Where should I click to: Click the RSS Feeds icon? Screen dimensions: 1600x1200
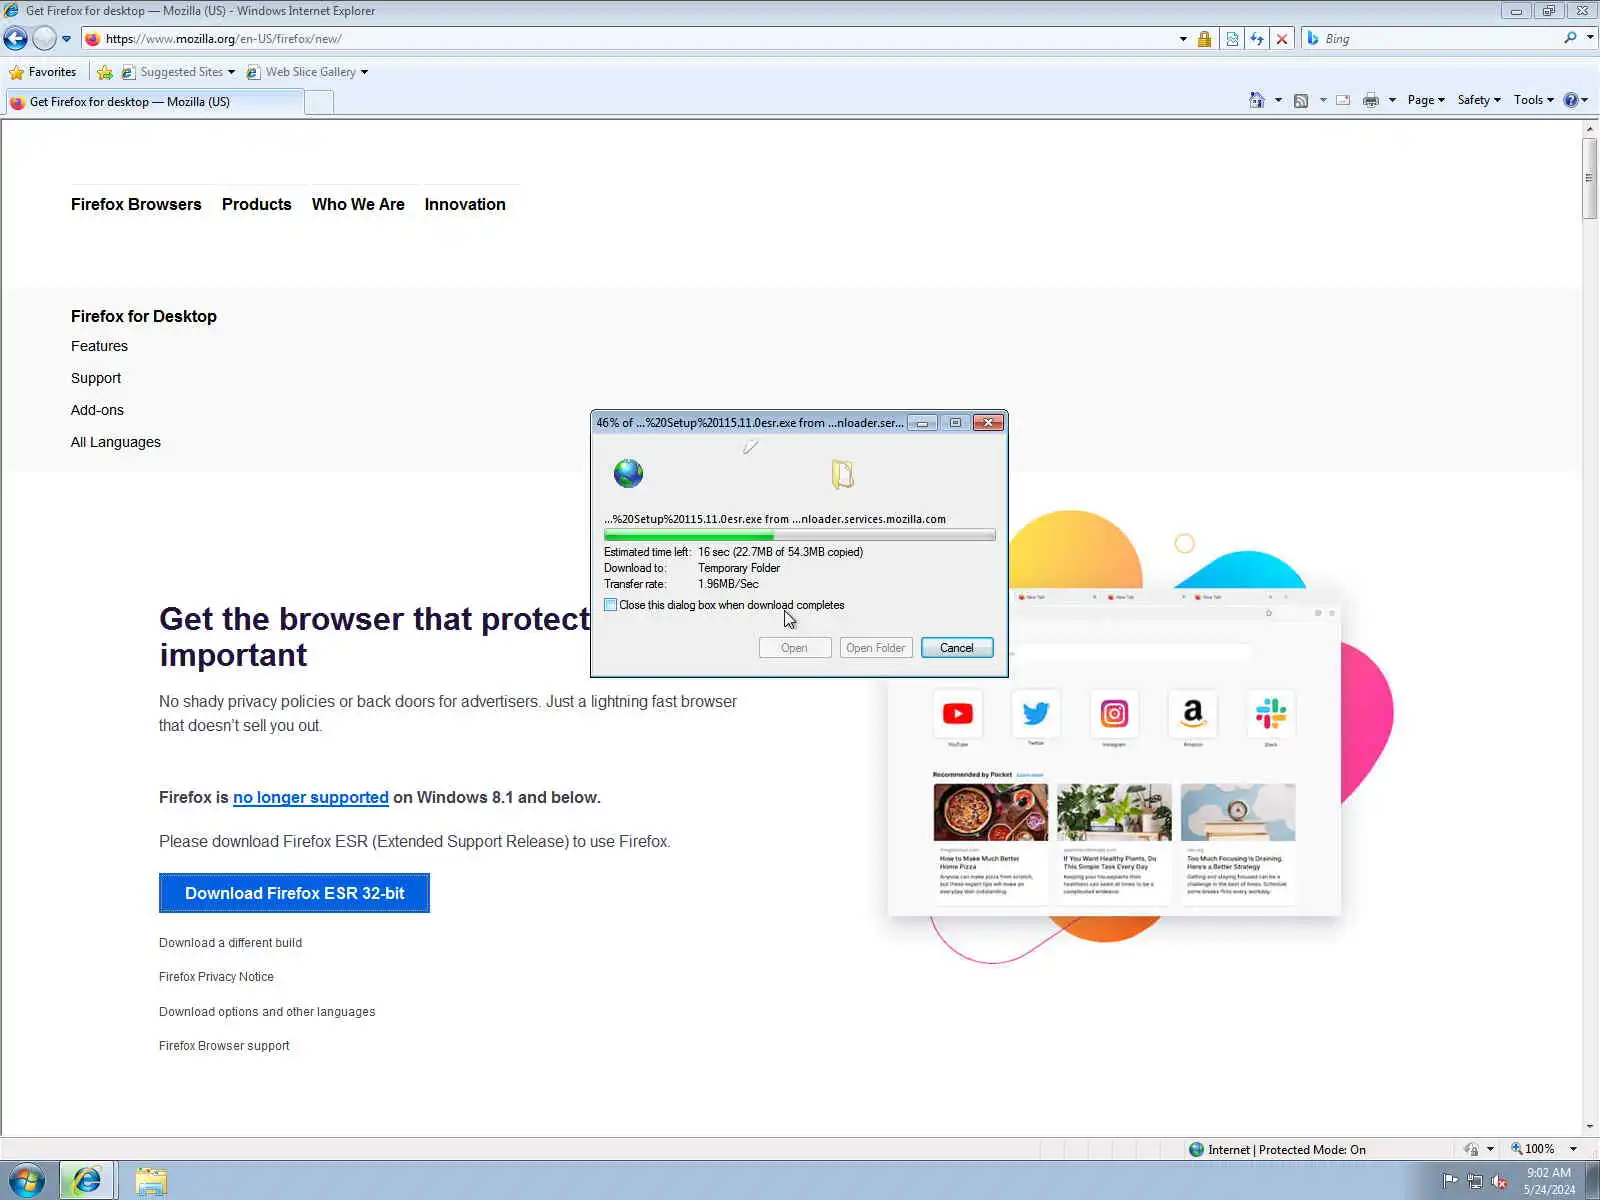tap(1301, 100)
